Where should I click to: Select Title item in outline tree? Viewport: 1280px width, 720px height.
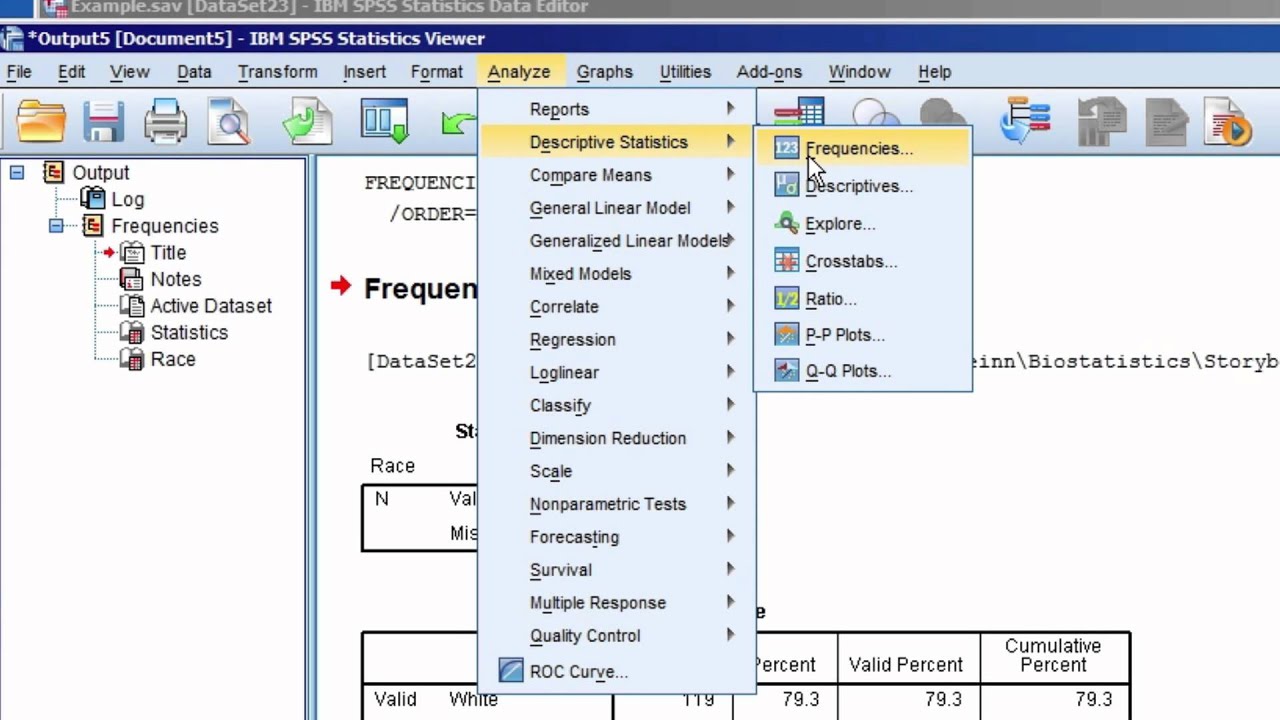click(x=168, y=253)
